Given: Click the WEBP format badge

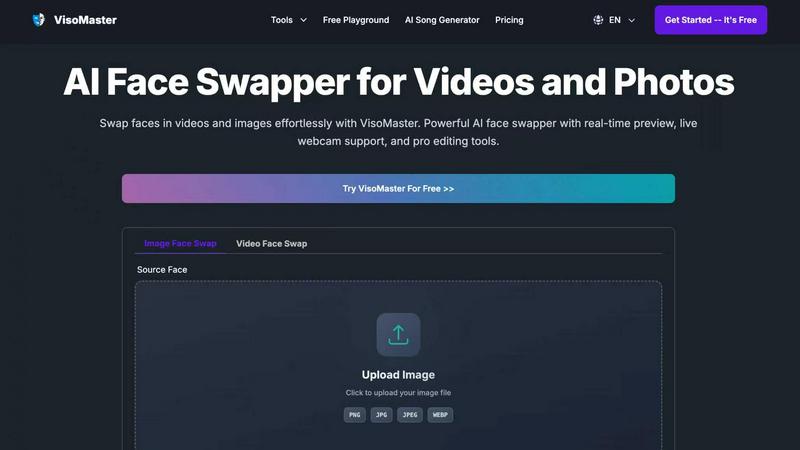Looking at the screenshot, I should 440,415.
